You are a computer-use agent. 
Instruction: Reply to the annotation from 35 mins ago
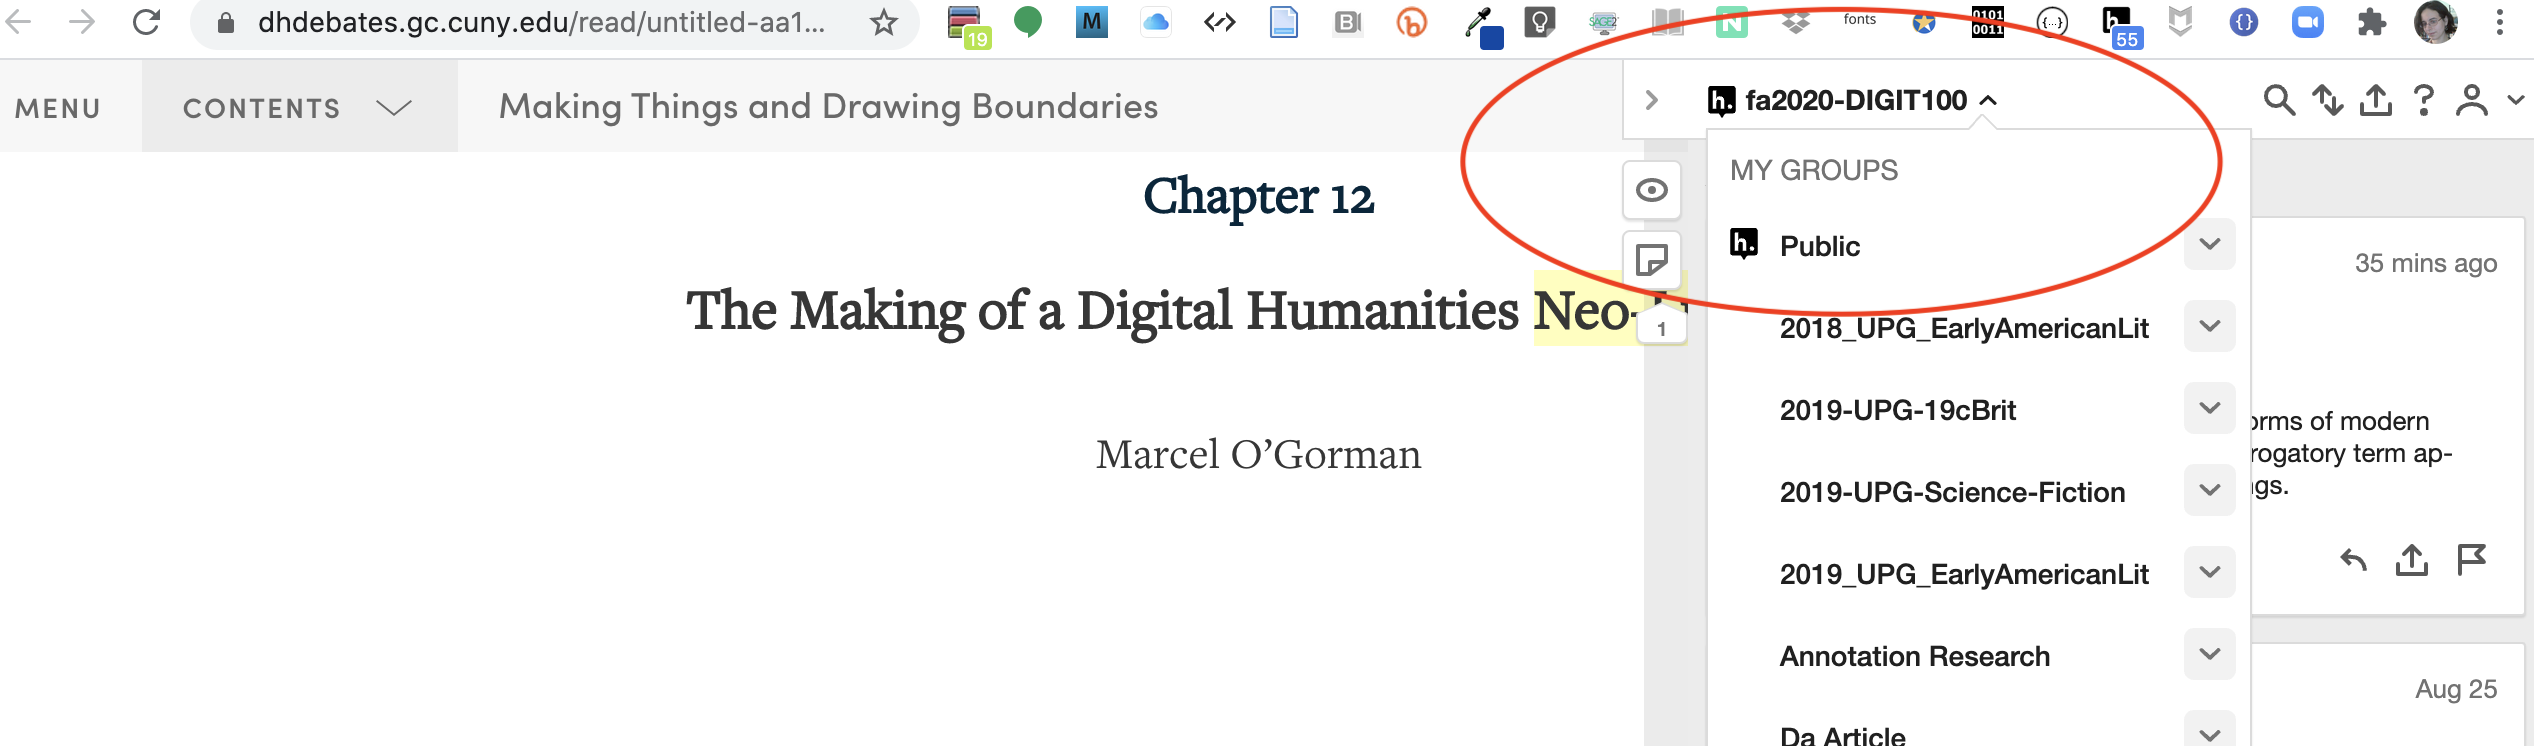[x=2353, y=560]
